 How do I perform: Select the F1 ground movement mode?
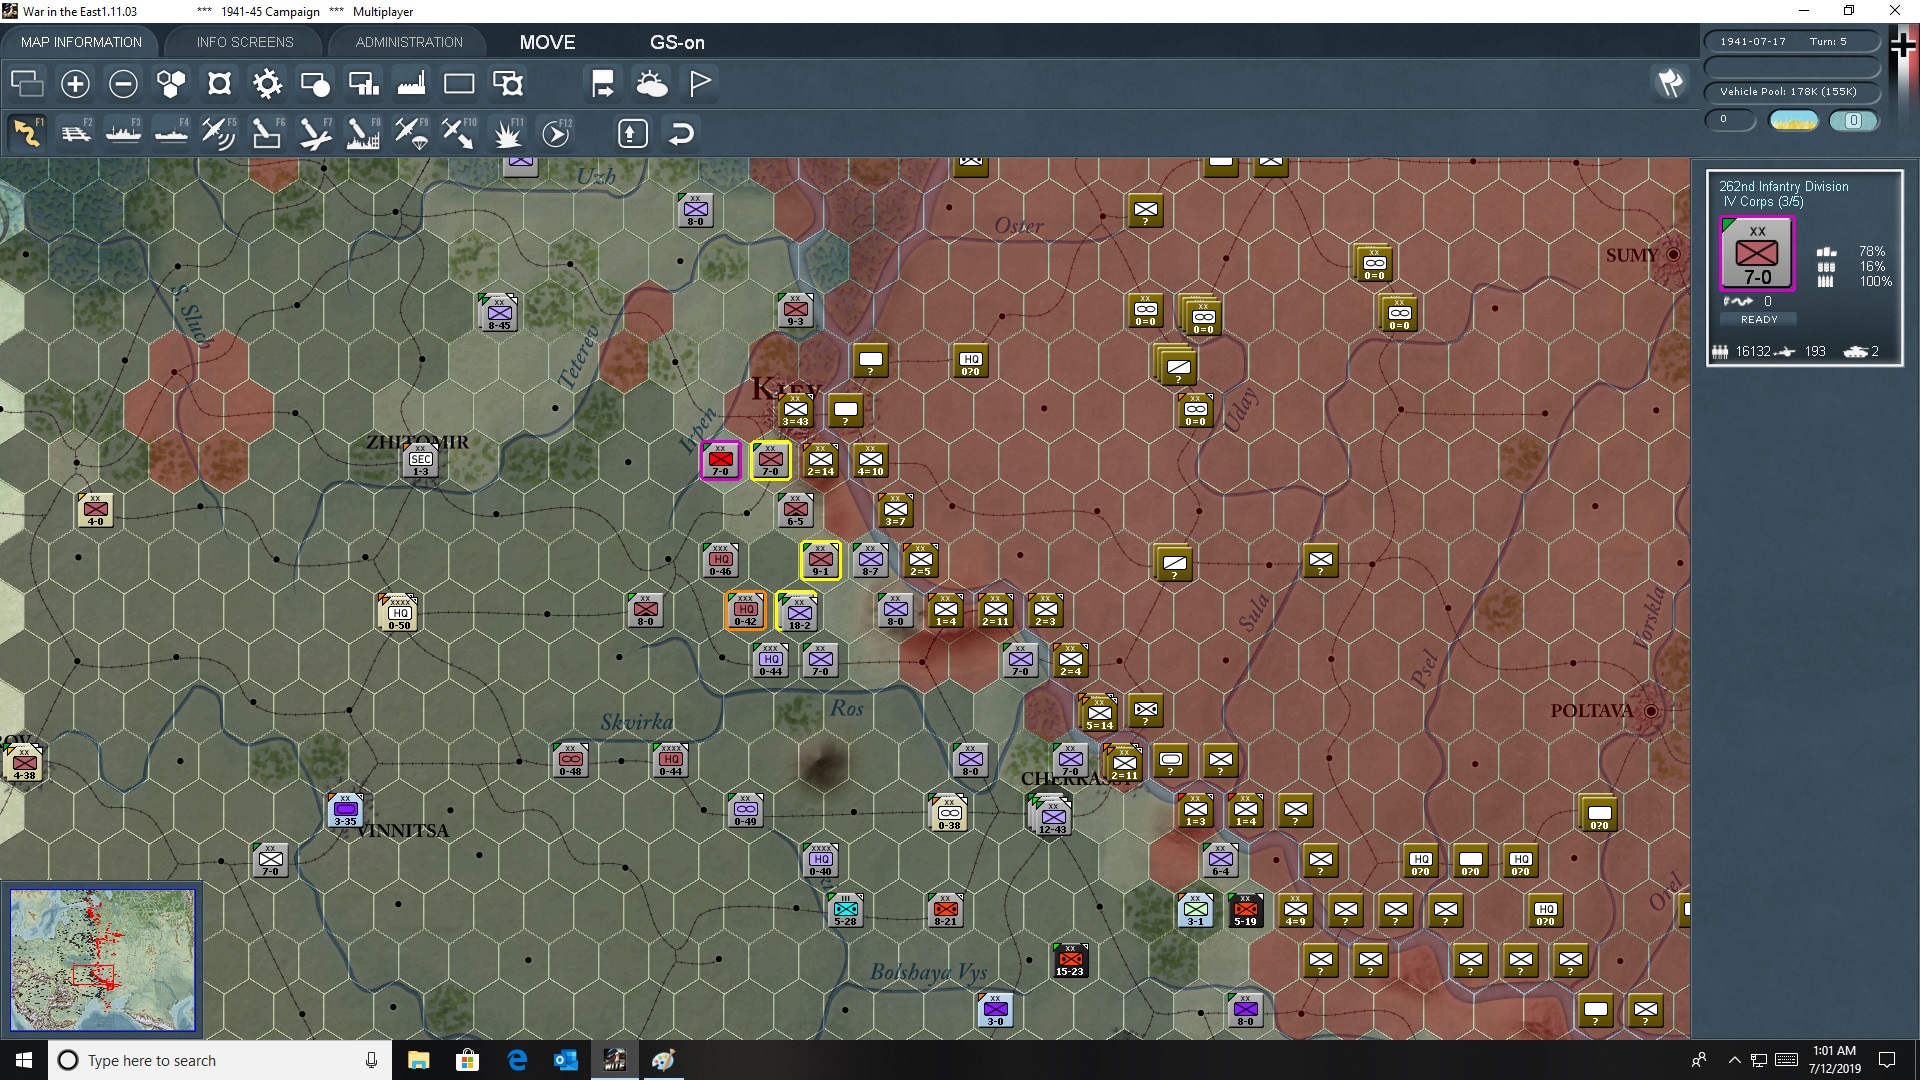[27, 133]
